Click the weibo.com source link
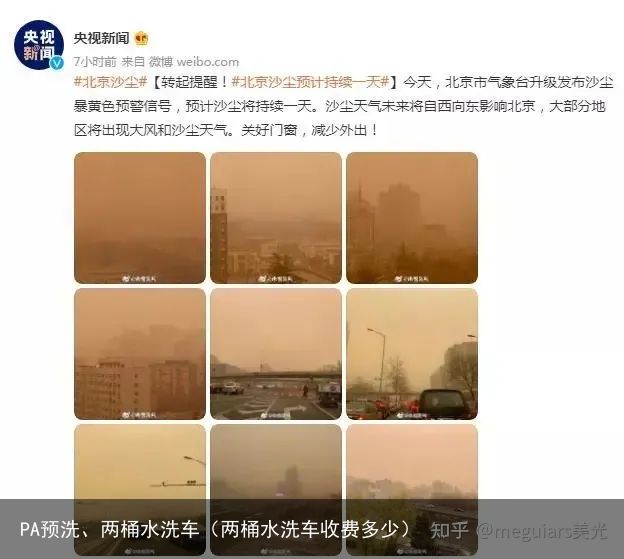This screenshot has width=624, height=559. [x=208, y=62]
